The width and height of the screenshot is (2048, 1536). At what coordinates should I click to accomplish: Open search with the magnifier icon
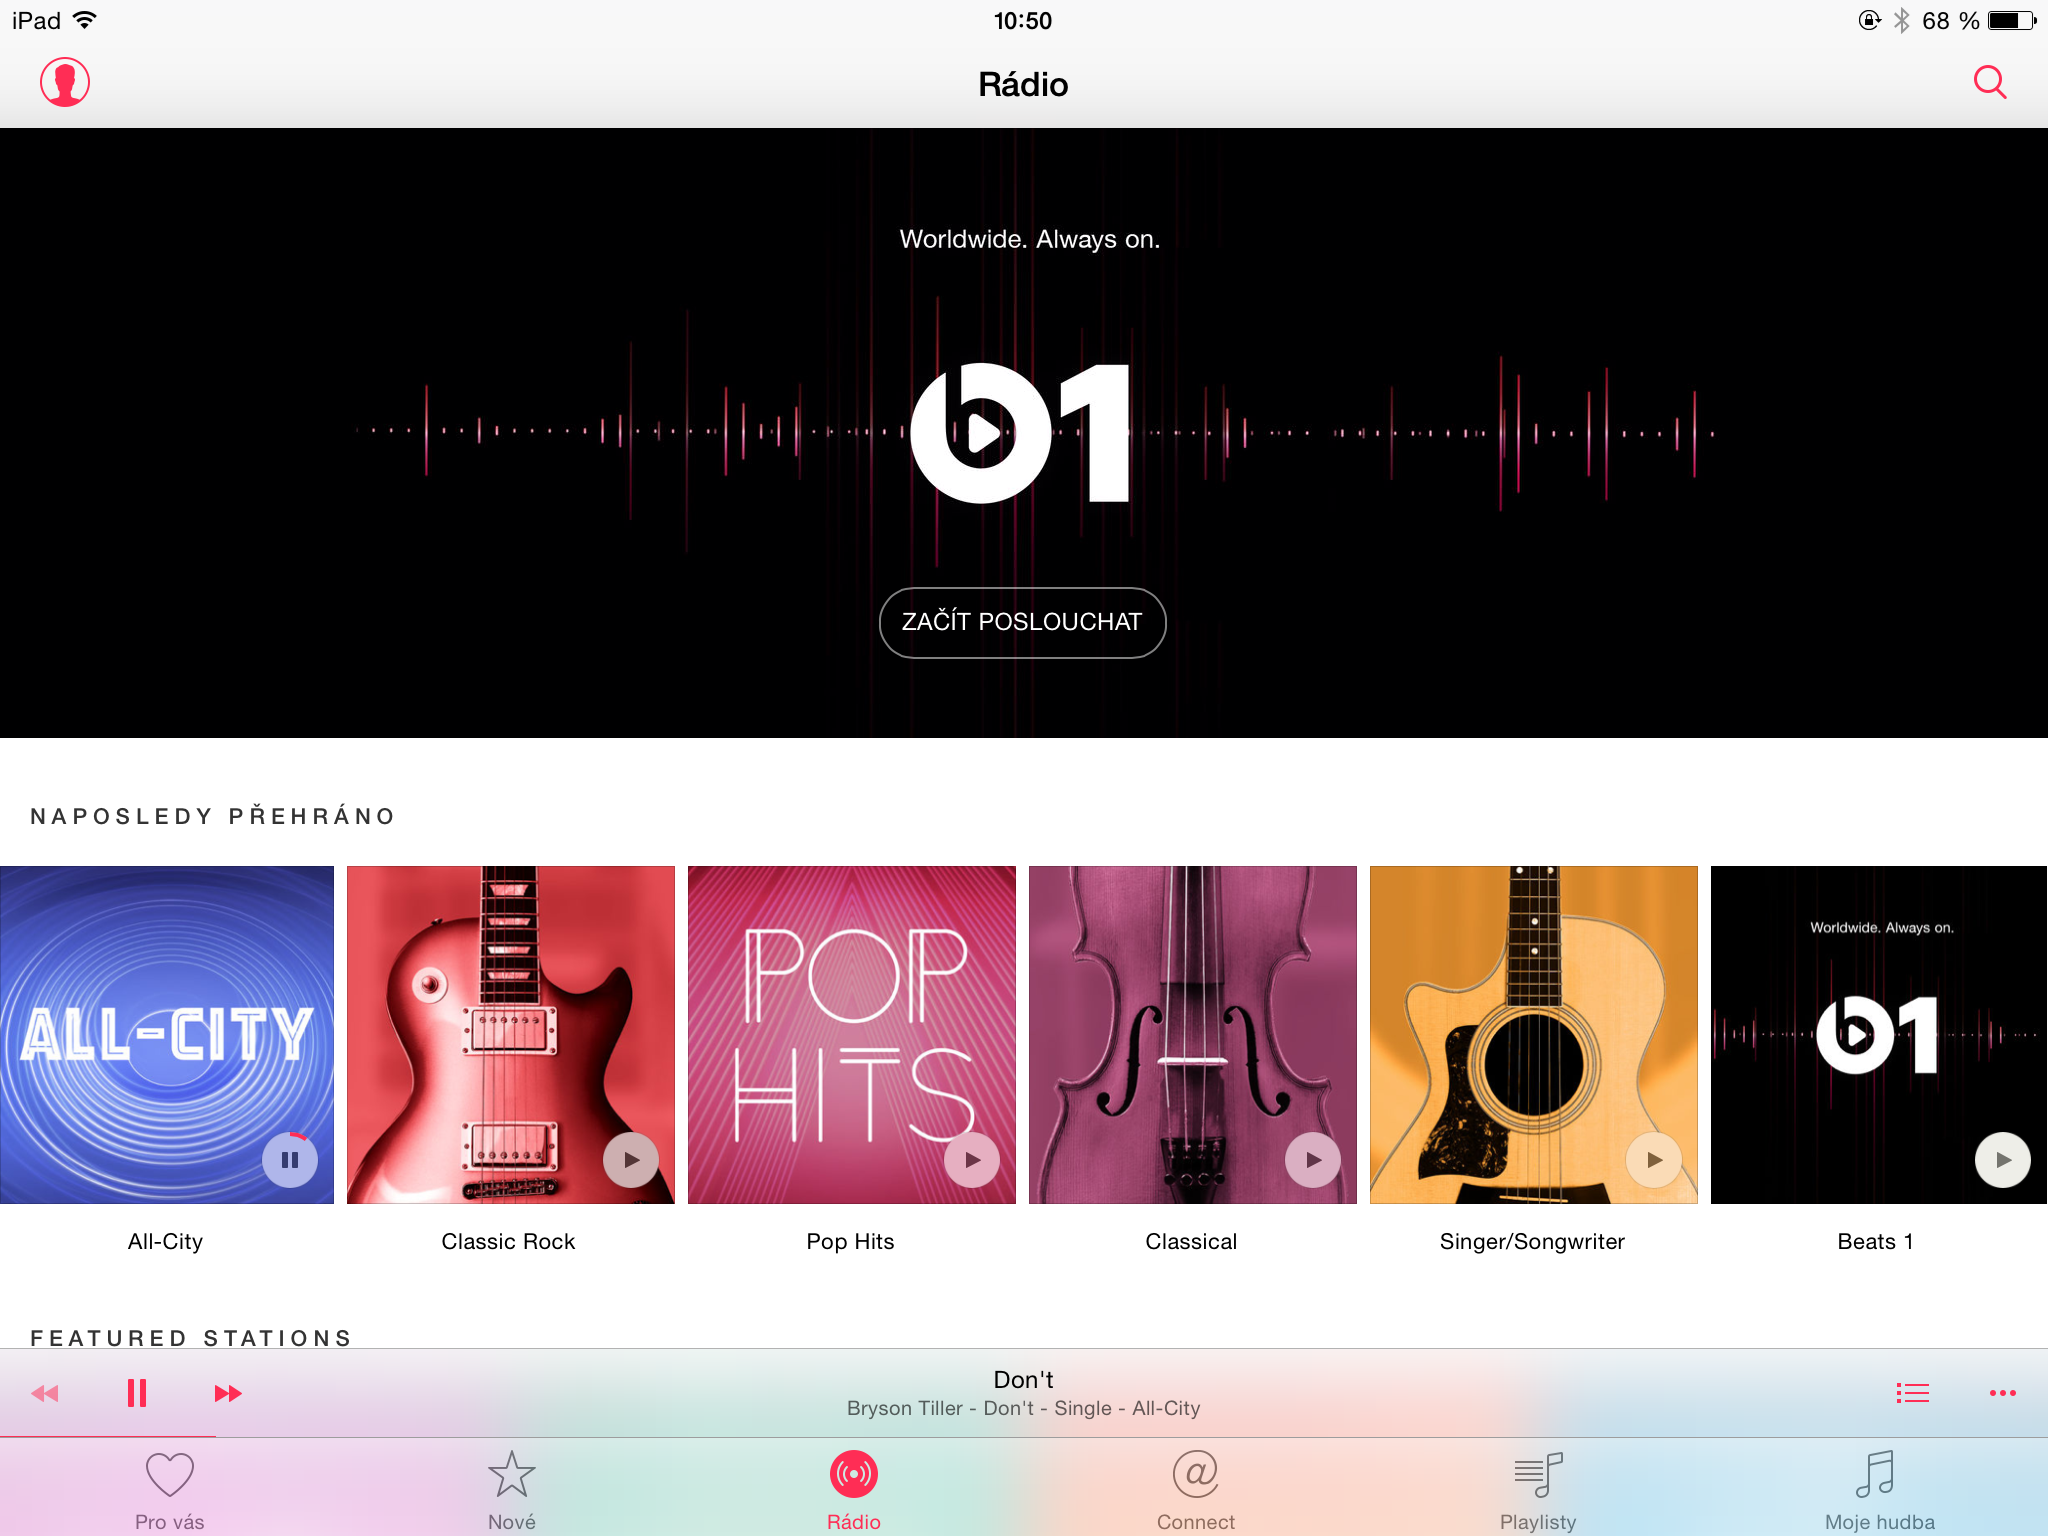(x=1990, y=82)
